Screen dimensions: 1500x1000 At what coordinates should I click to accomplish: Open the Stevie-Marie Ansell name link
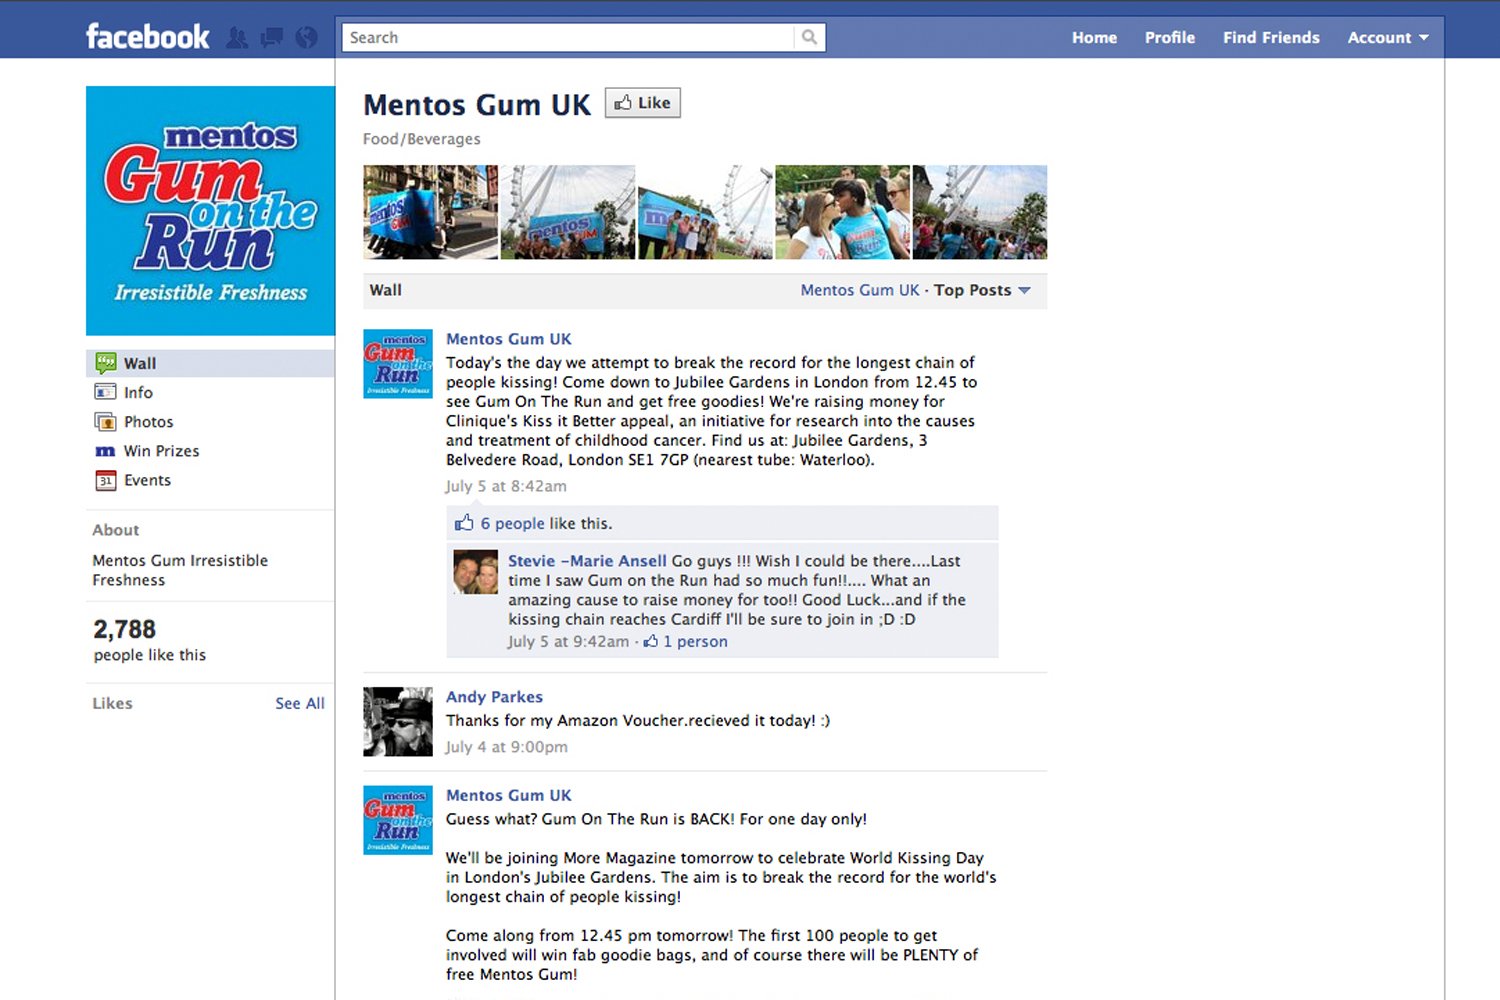[587, 561]
